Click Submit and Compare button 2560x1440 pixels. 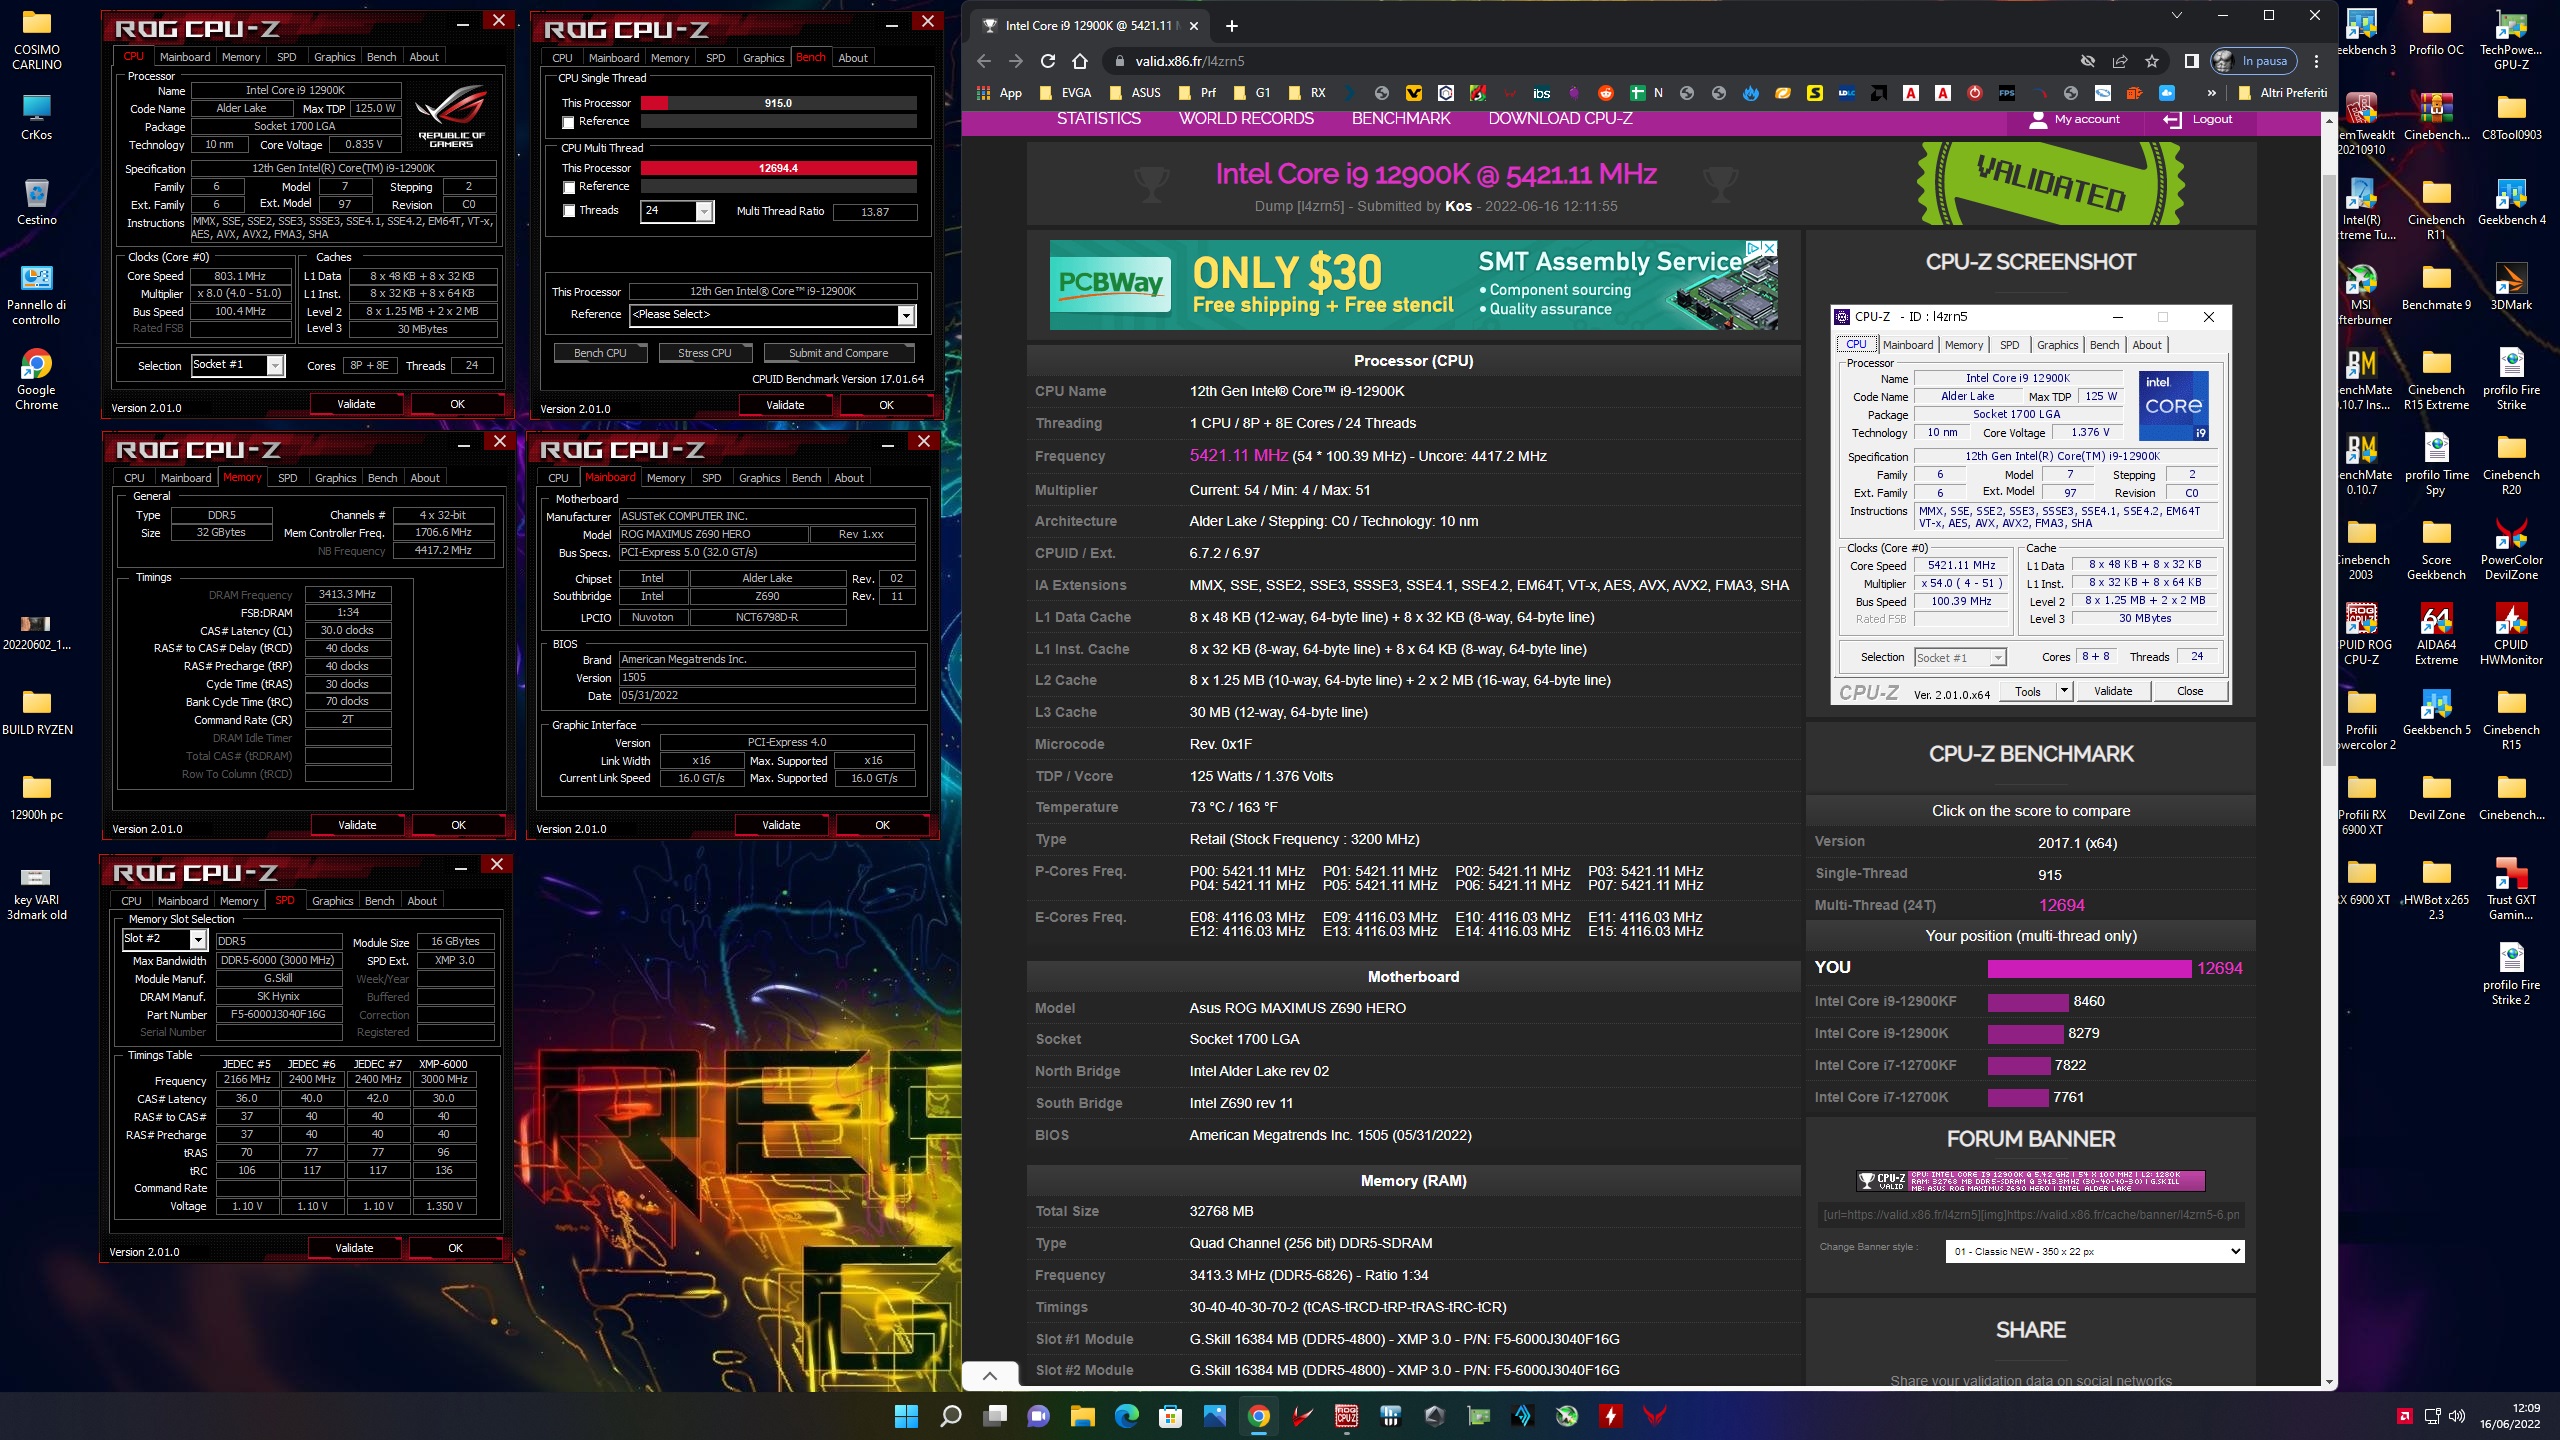click(x=838, y=353)
